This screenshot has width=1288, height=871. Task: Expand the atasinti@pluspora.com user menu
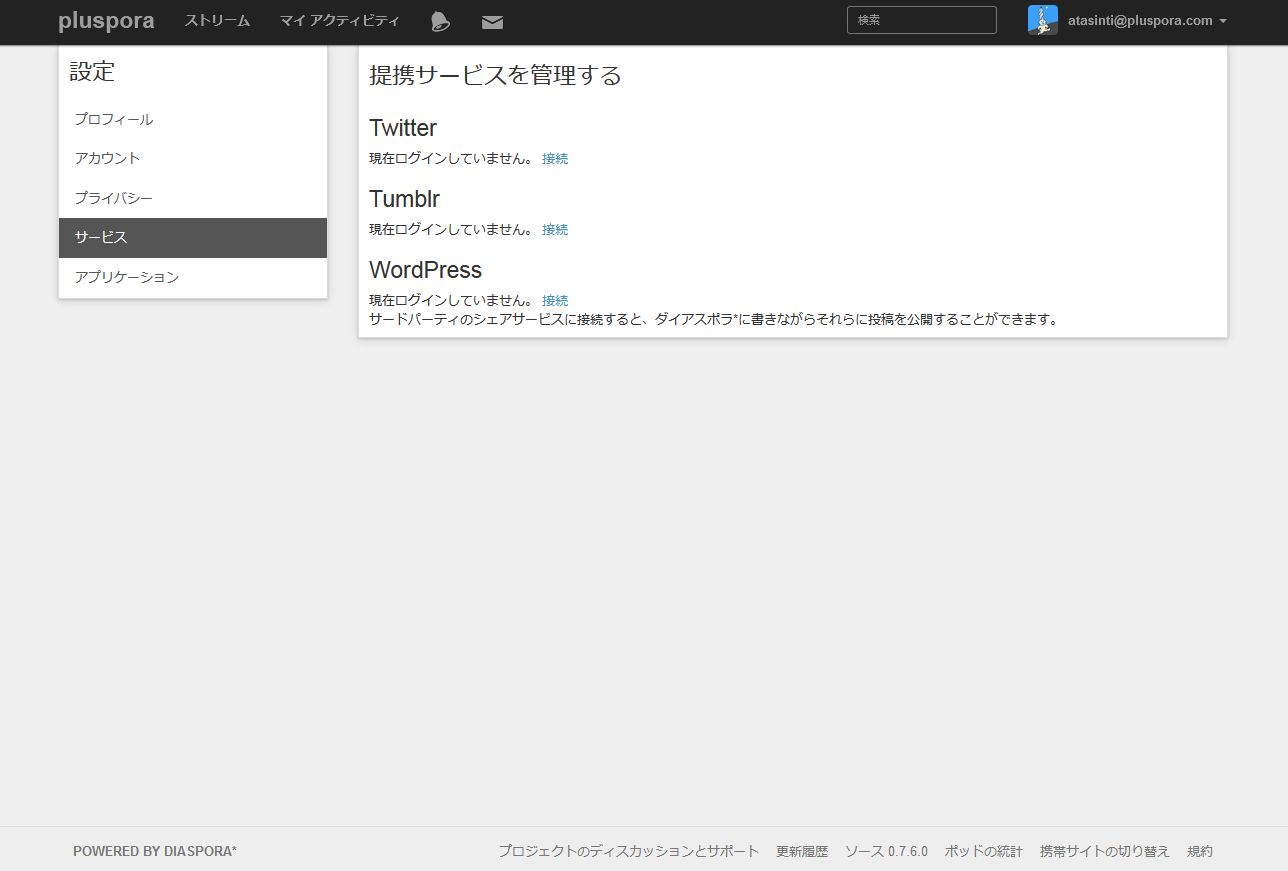(x=1147, y=21)
